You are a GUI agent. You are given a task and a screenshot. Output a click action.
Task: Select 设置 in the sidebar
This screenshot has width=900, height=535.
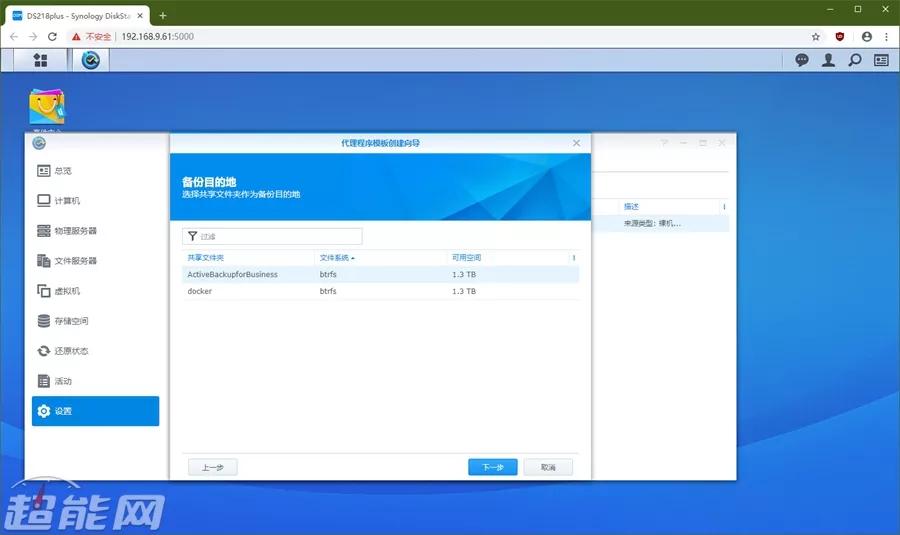(95, 411)
